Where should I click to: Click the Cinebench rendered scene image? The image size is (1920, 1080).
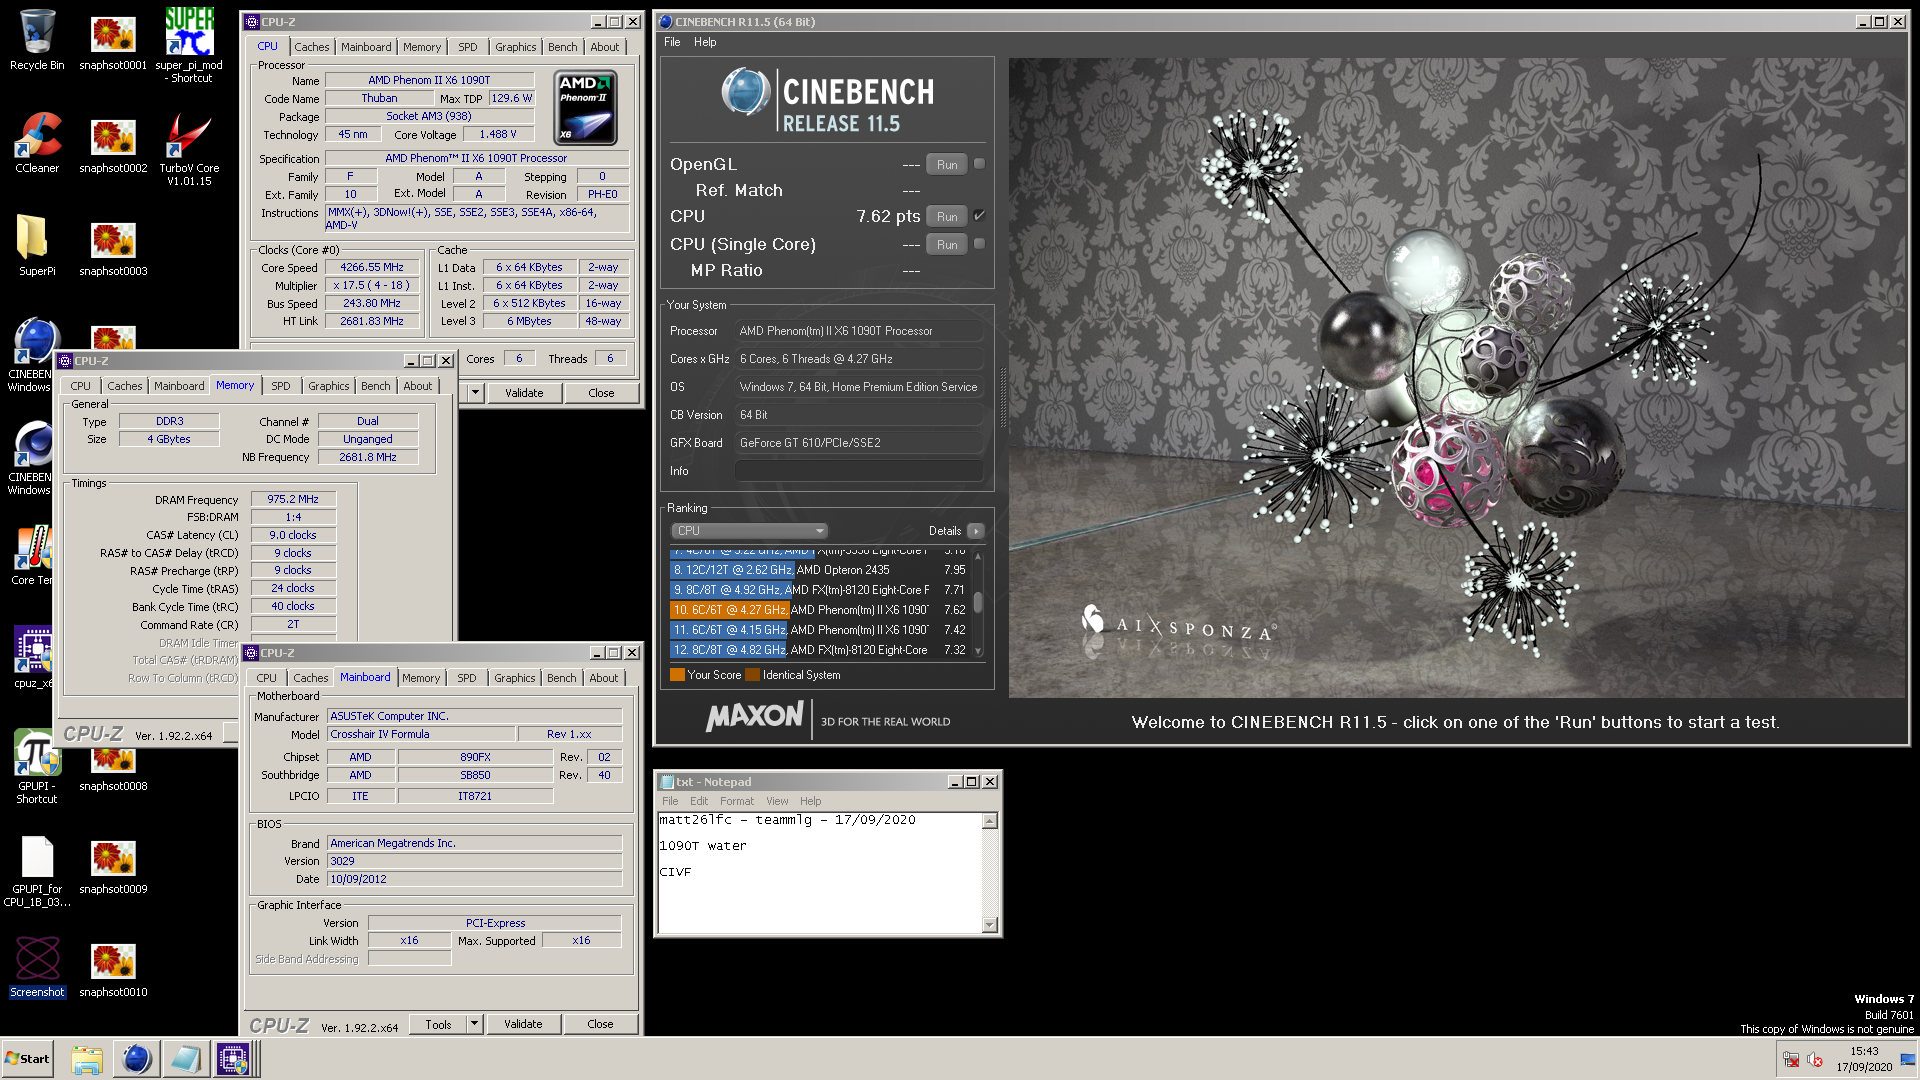[x=1457, y=378]
